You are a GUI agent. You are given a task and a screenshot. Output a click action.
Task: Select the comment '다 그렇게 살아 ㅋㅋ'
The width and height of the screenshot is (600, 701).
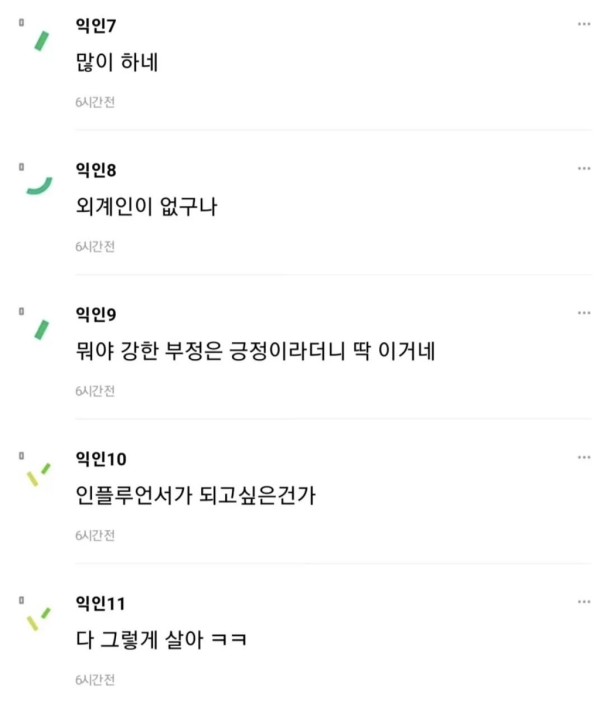click(161, 640)
